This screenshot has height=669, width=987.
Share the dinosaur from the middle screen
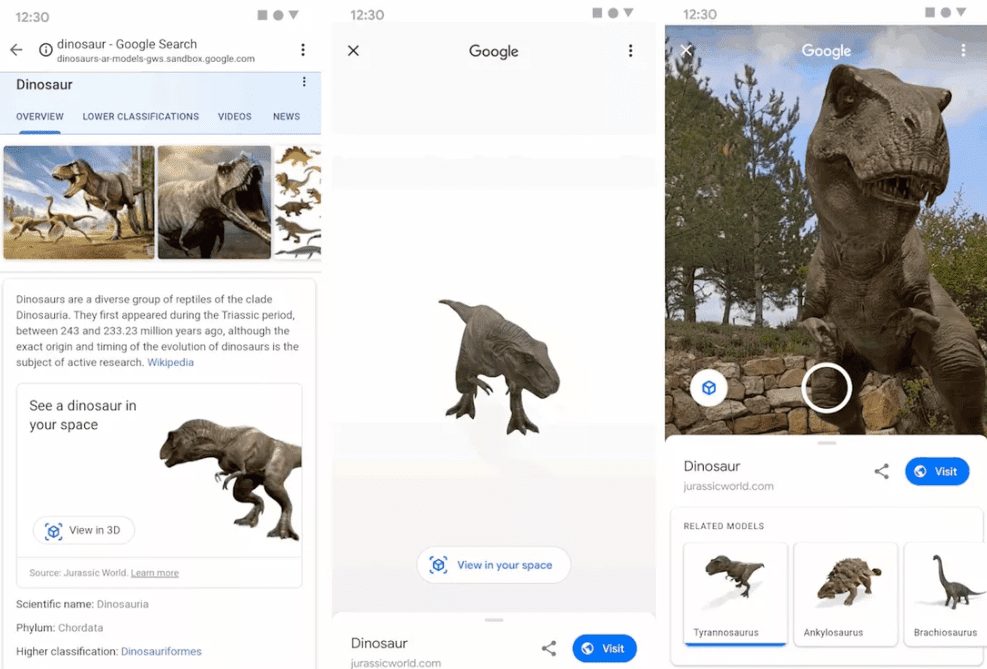549,648
